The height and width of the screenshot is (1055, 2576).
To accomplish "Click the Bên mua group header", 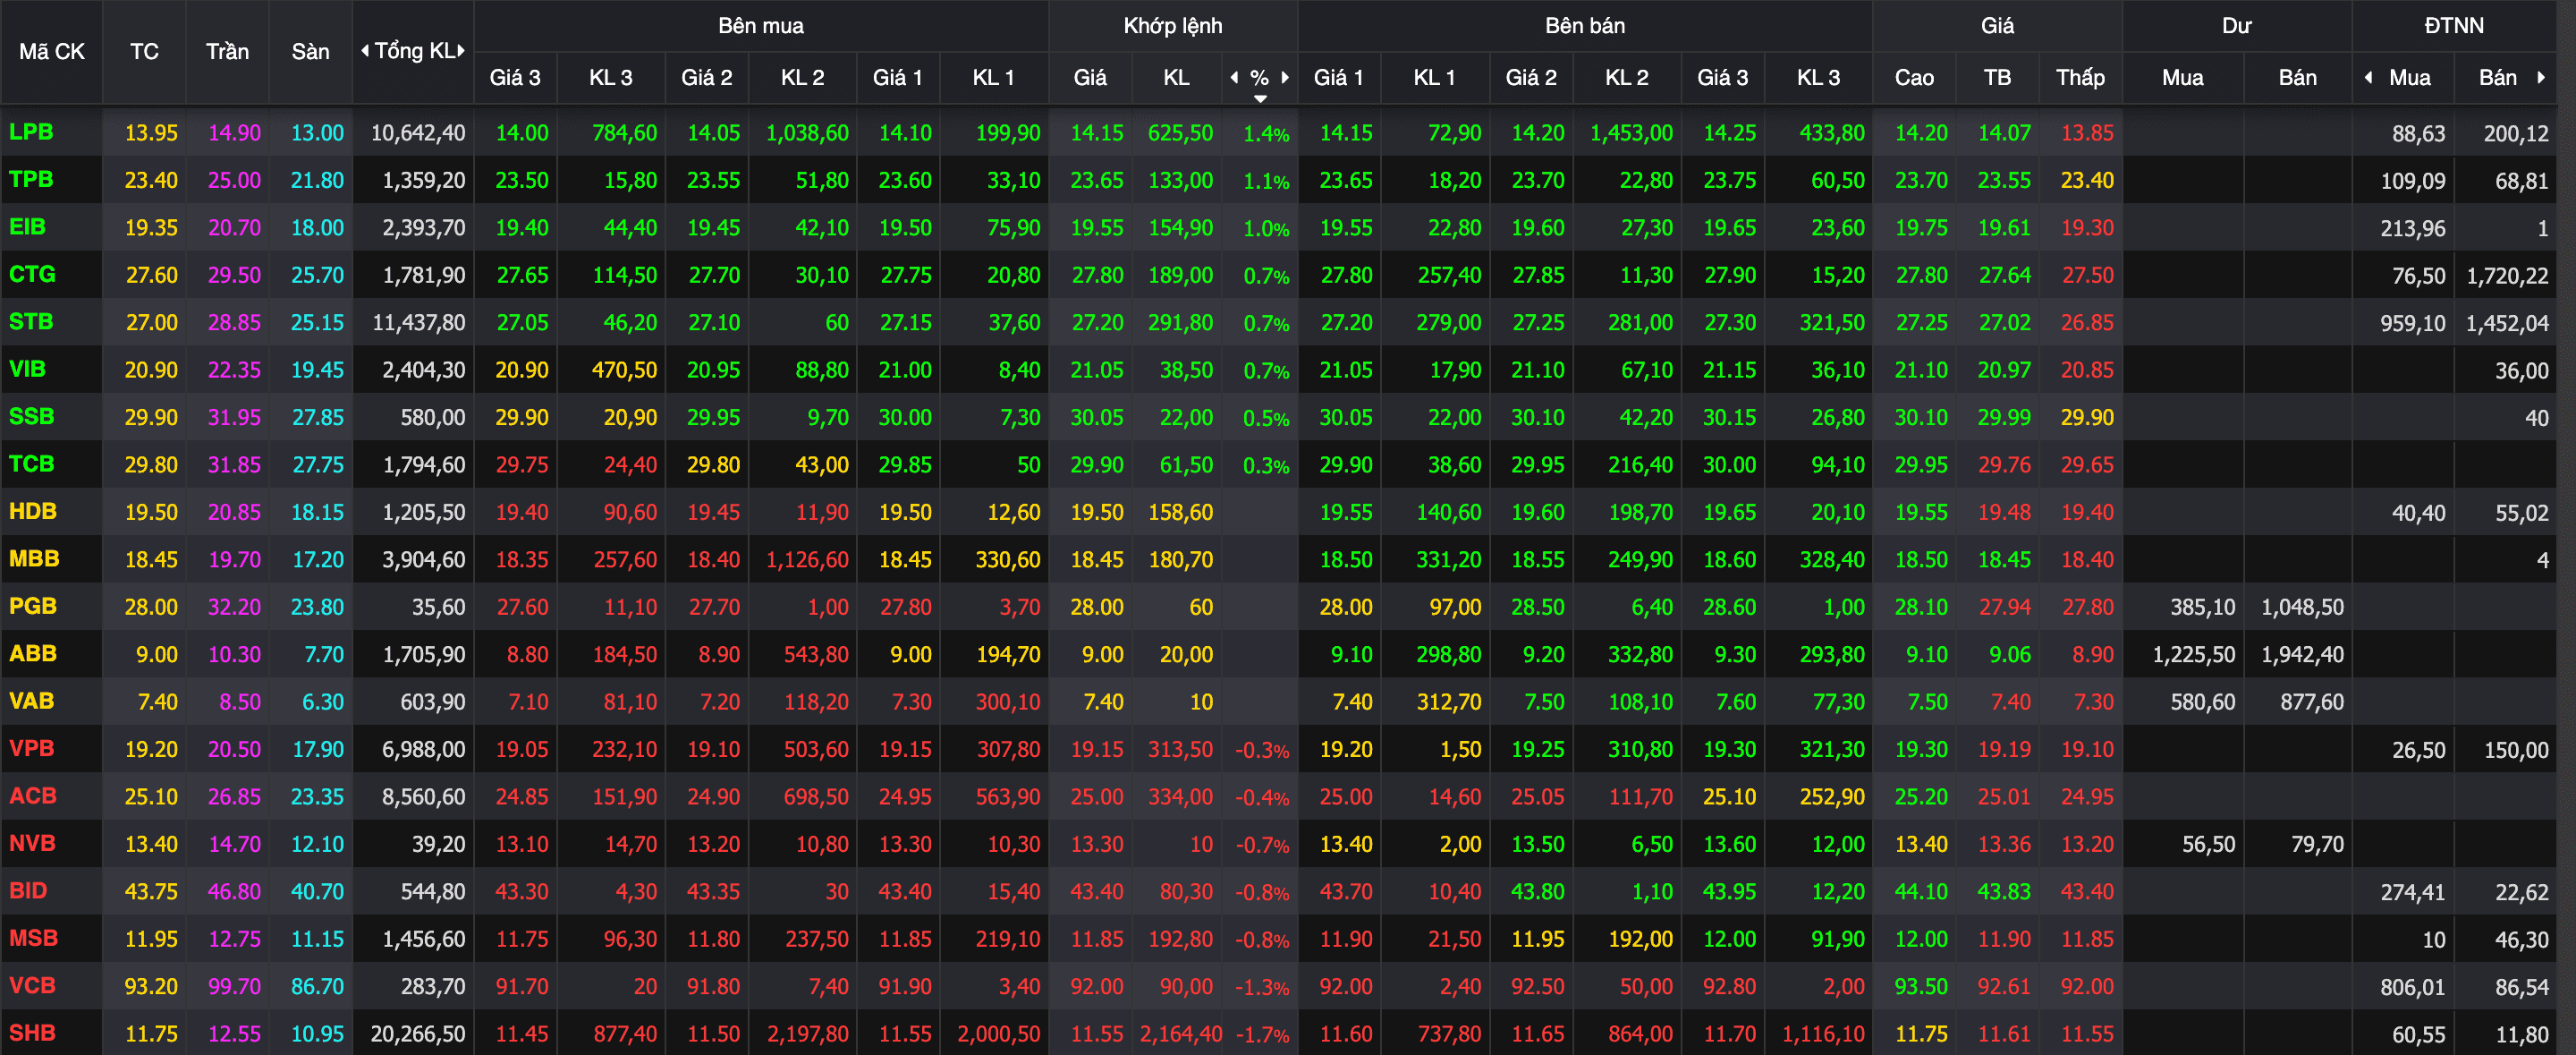I will (x=761, y=25).
